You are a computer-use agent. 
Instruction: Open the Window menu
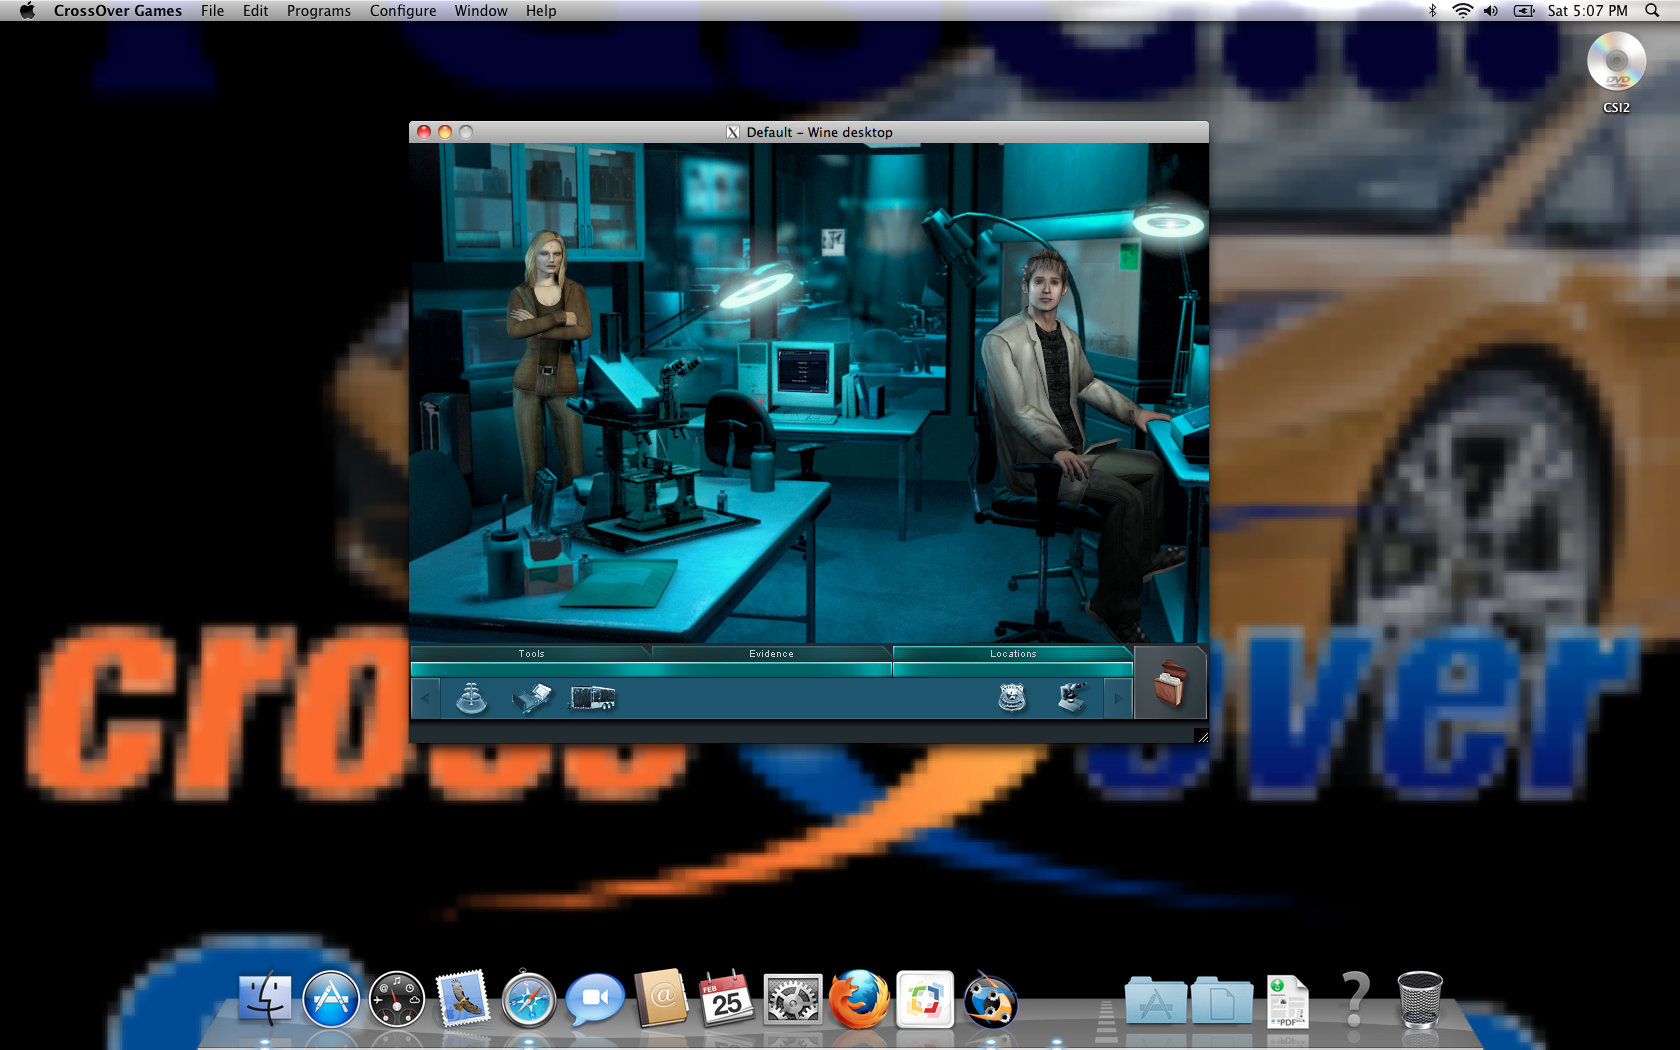coord(481,11)
